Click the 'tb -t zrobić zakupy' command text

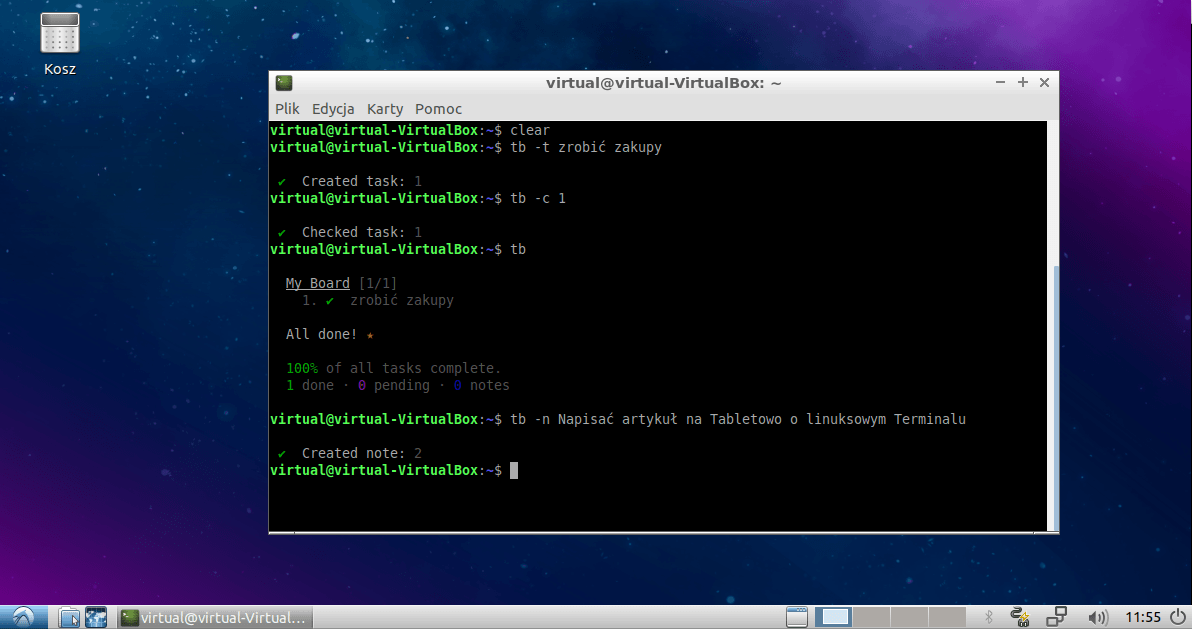click(x=586, y=148)
